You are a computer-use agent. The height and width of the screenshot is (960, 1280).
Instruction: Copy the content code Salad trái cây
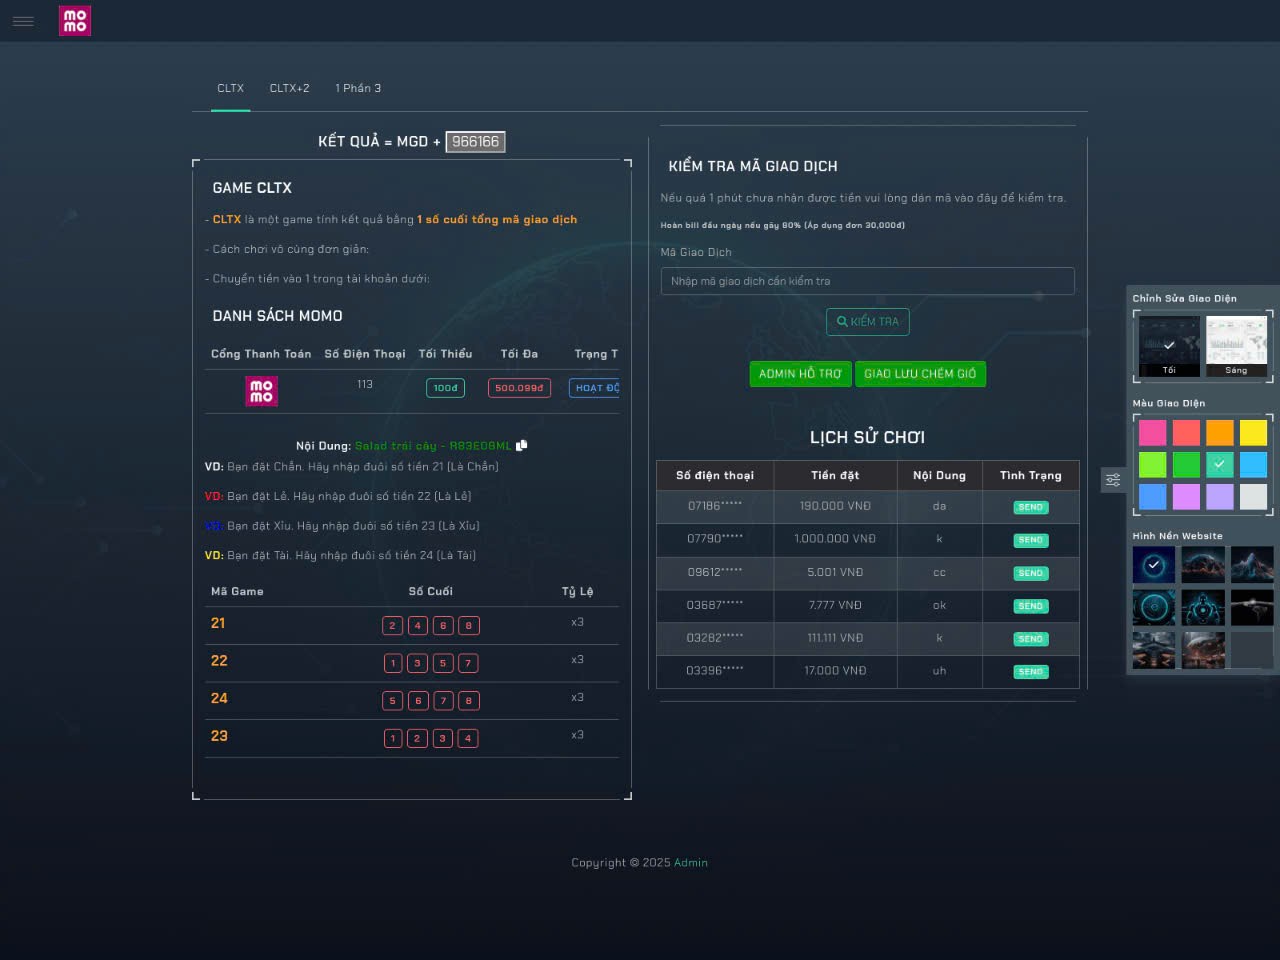click(522, 445)
